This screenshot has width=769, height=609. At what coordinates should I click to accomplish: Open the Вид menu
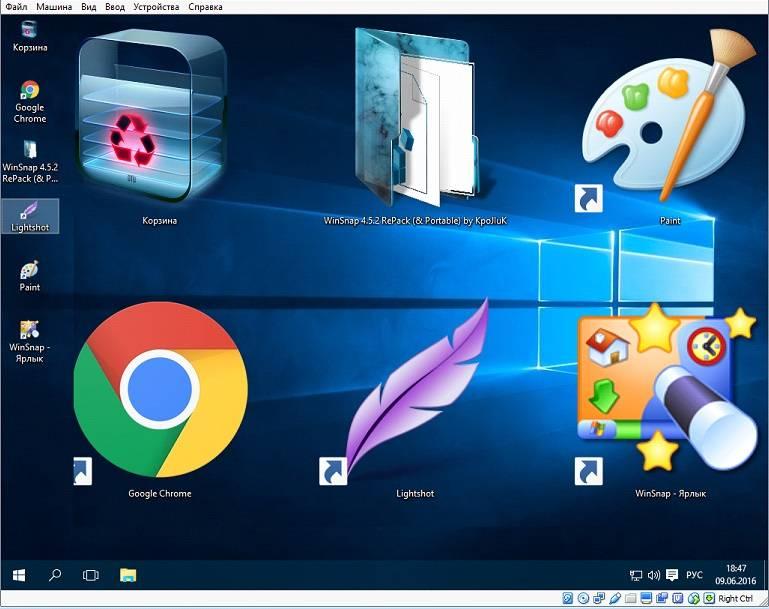click(x=89, y=7)
